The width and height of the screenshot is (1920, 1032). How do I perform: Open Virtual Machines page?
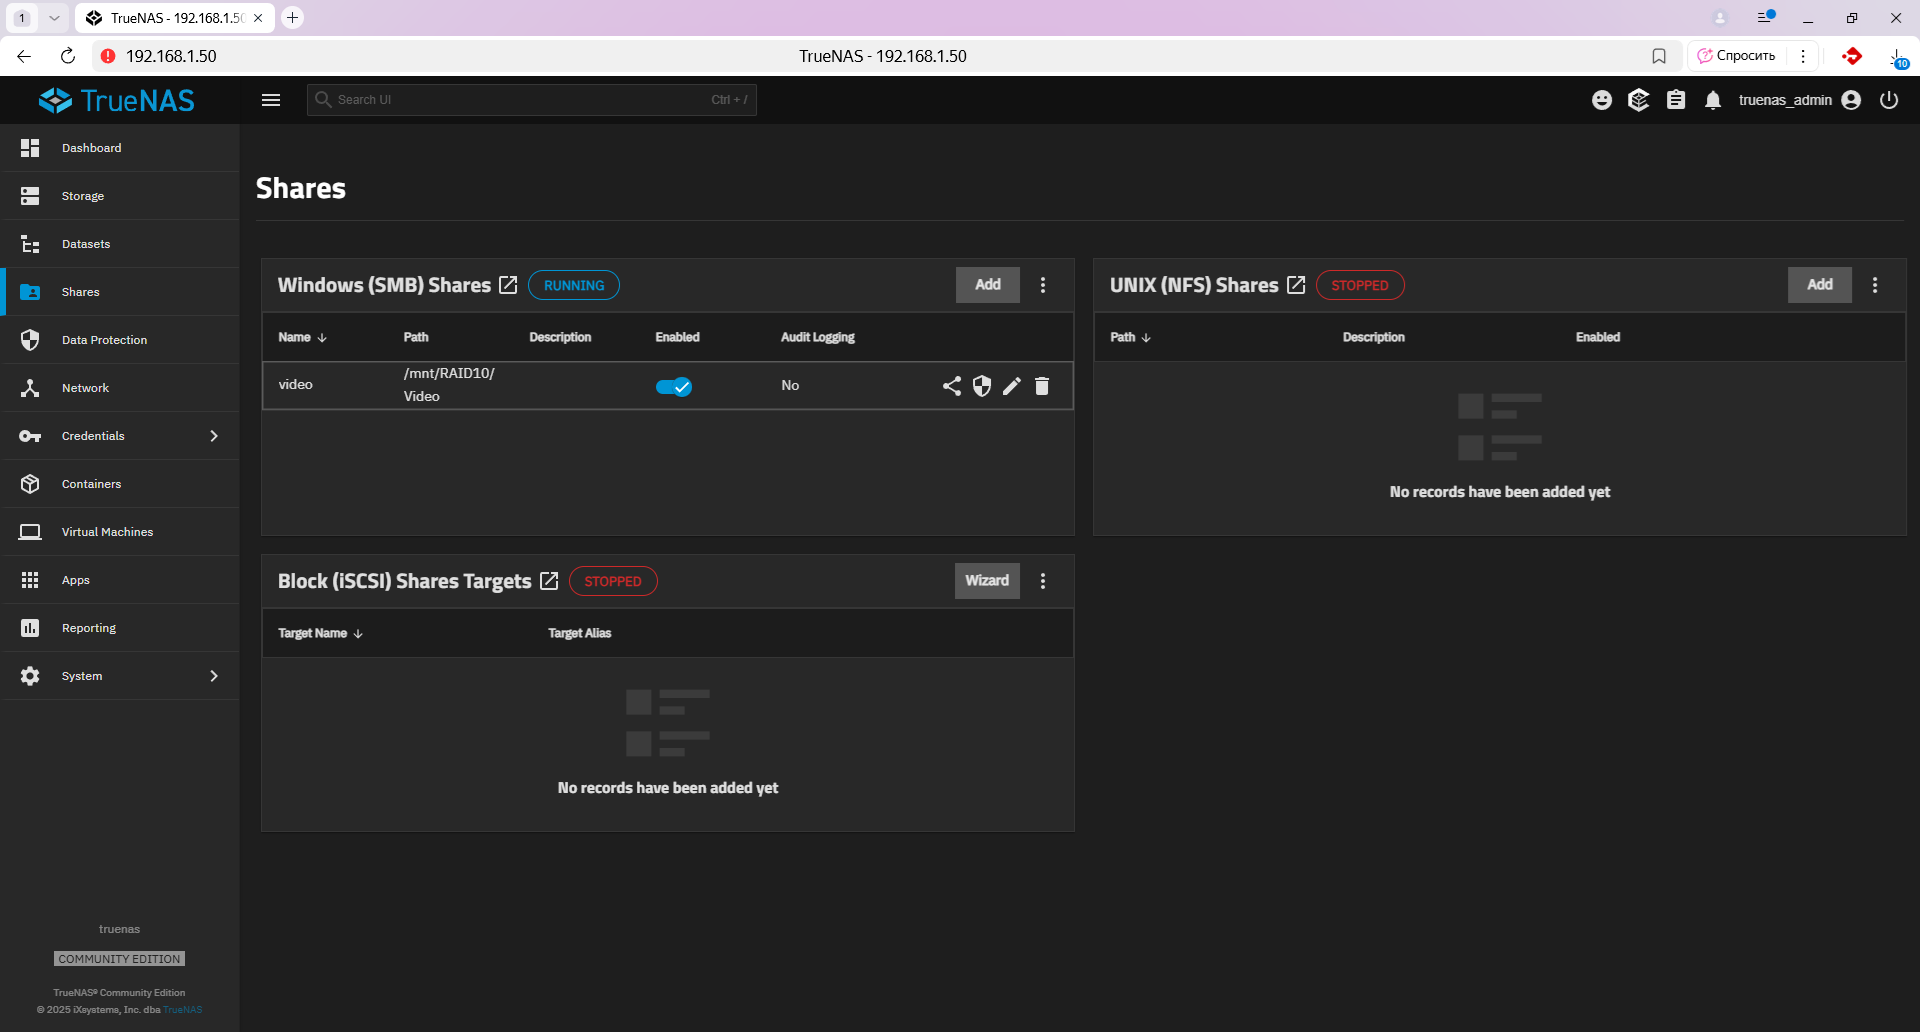(107, 532)
